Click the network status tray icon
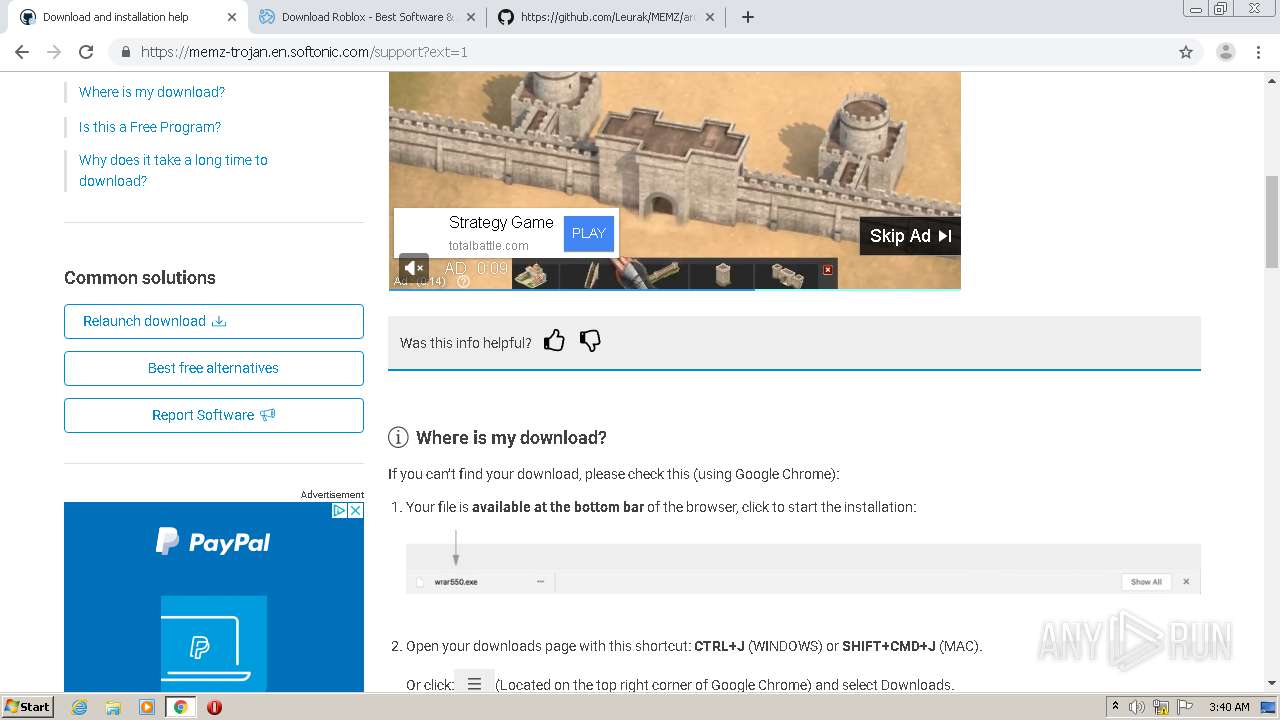 pos(1163,707)
